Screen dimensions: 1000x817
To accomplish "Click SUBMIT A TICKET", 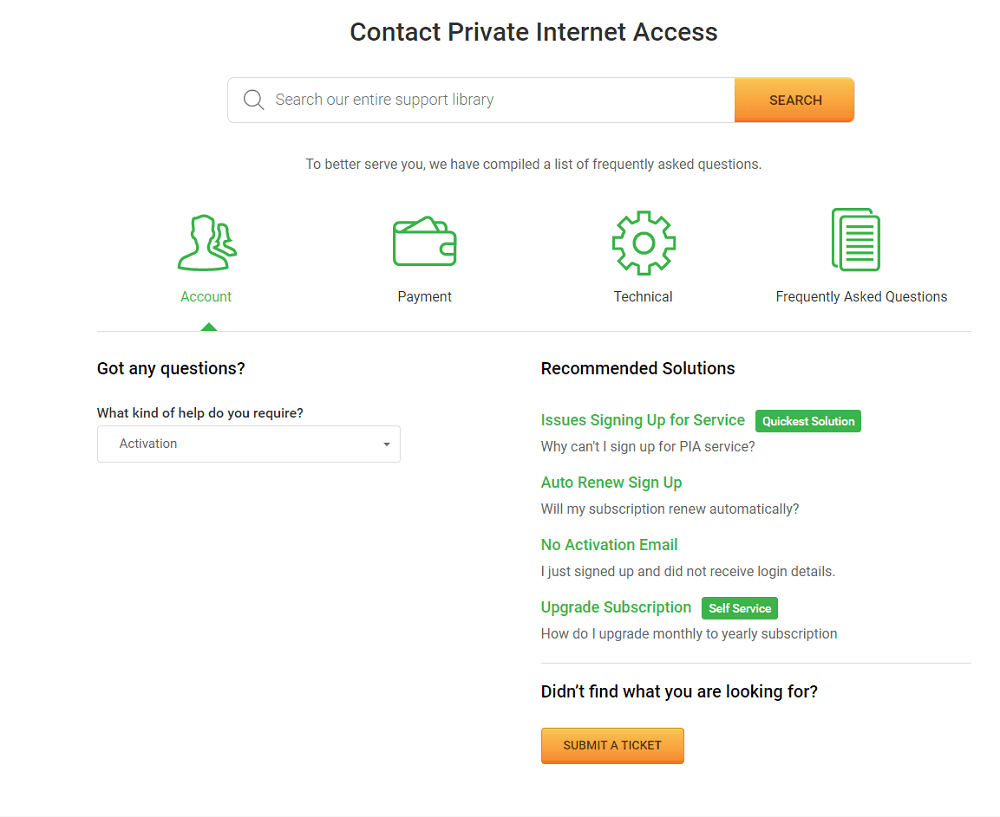I will click(612, 745).
